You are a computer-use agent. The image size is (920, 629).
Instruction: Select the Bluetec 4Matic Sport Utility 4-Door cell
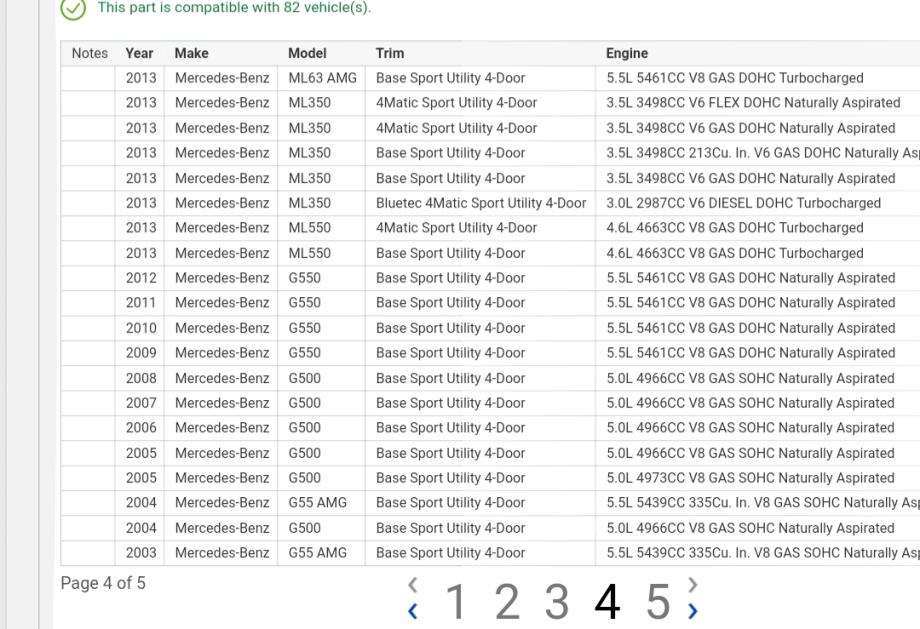click(481, 203)
